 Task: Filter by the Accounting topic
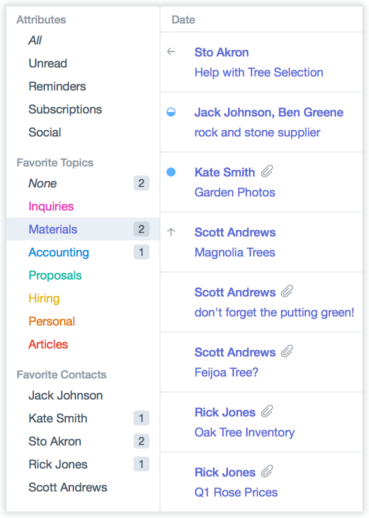(59, 252)
